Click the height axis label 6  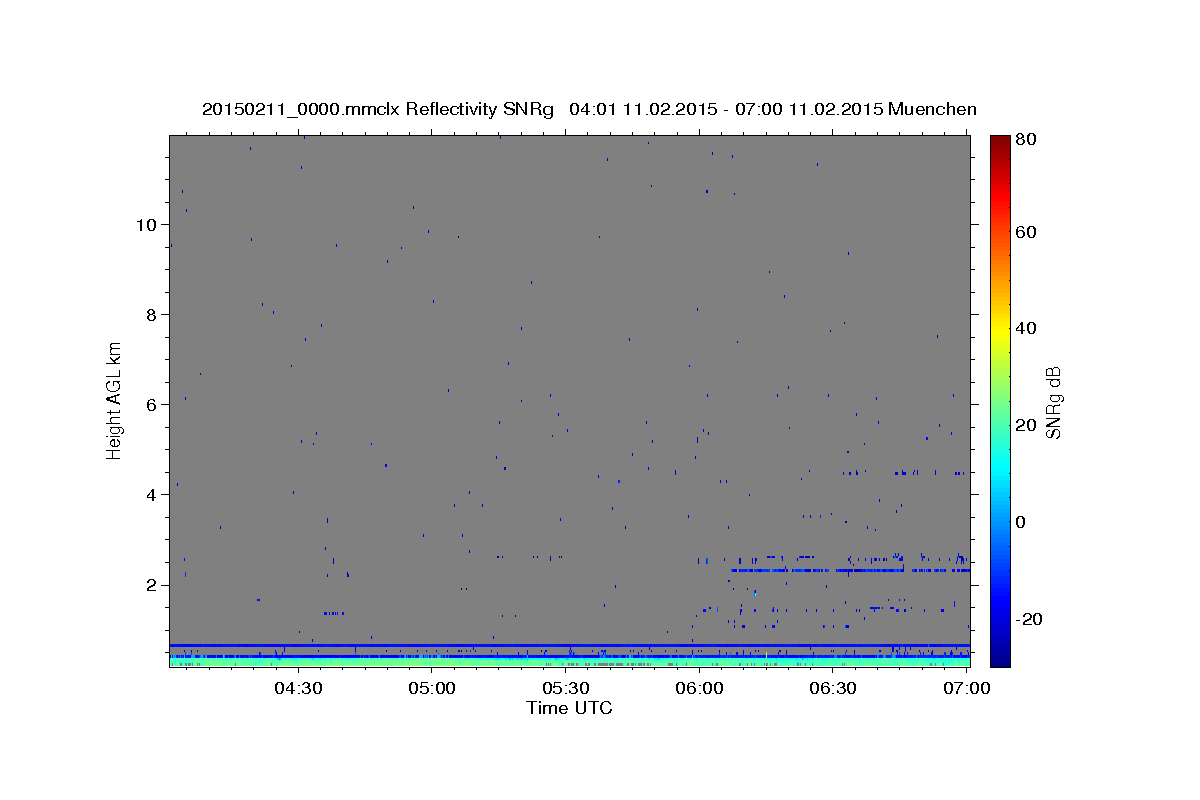coord(150,404)
